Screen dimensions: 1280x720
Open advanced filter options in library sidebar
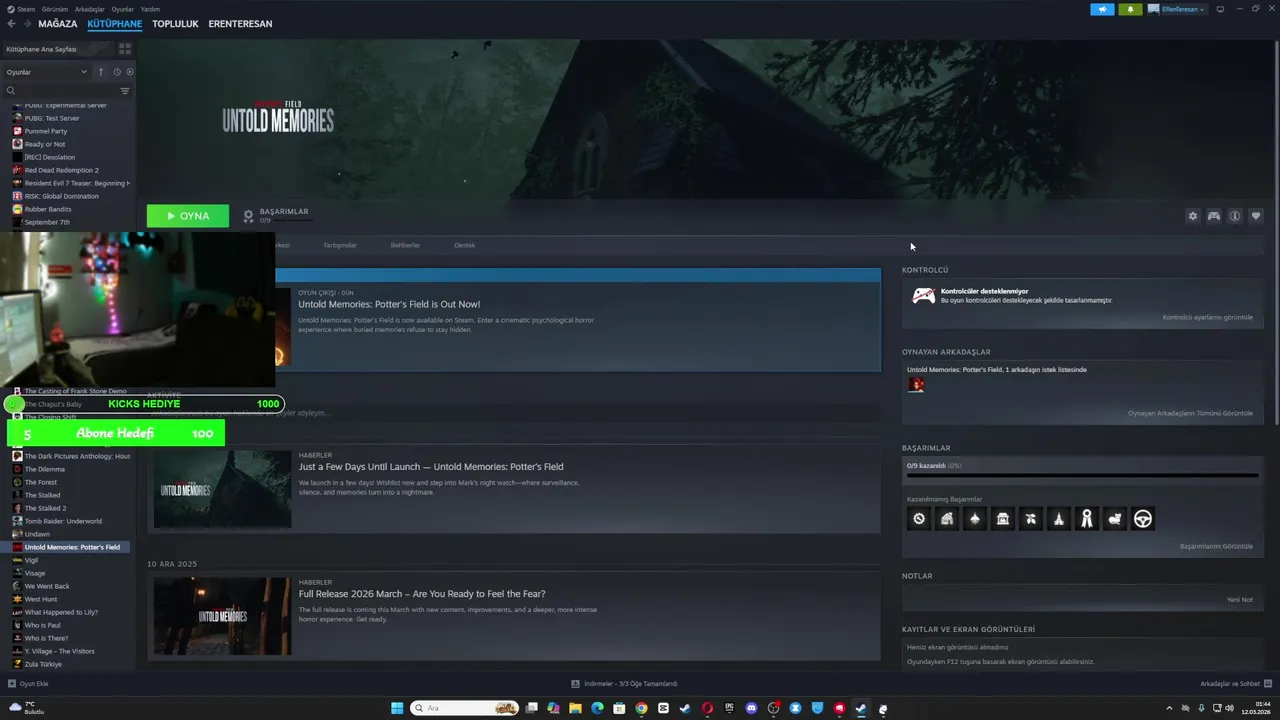point(125,91)
